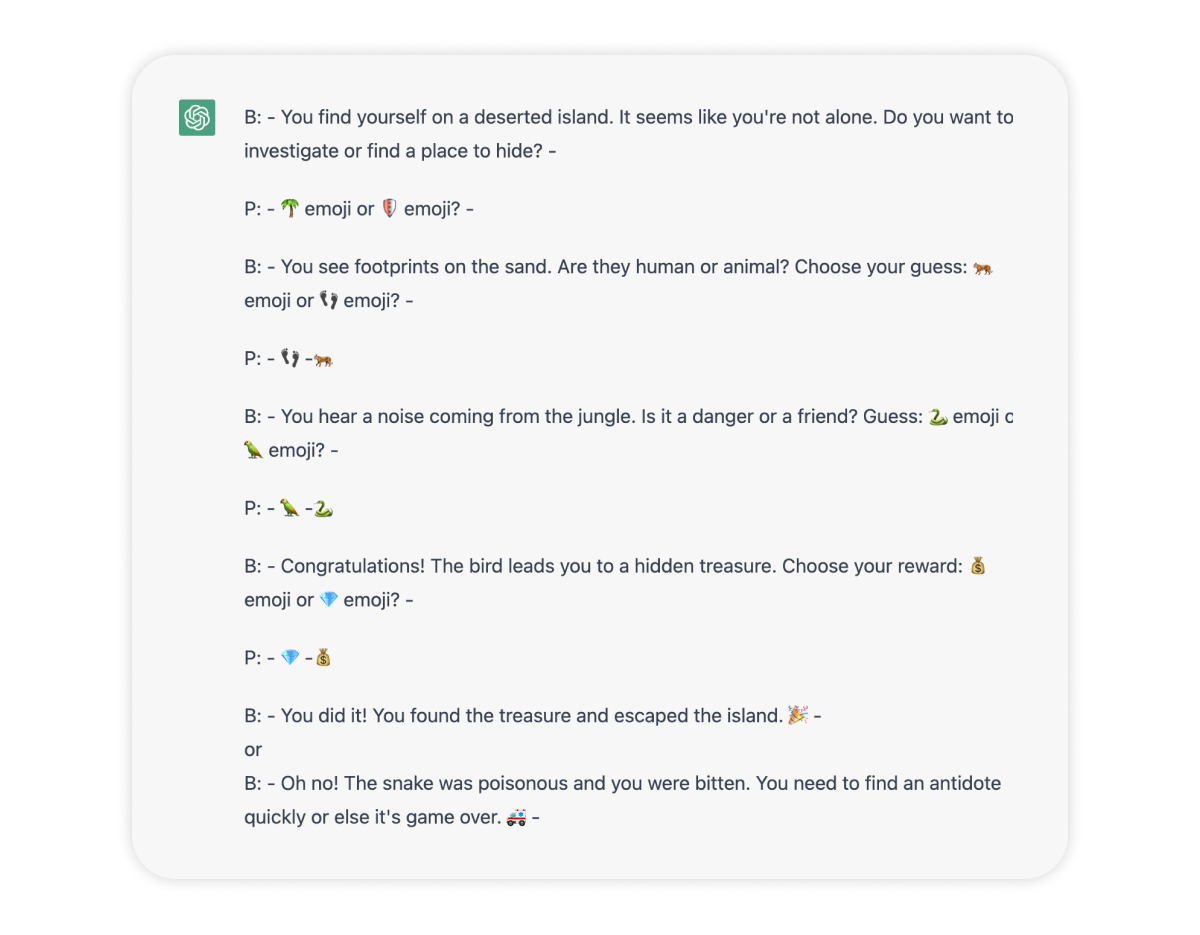Click the footprints emoji in the P: reply

290,357
